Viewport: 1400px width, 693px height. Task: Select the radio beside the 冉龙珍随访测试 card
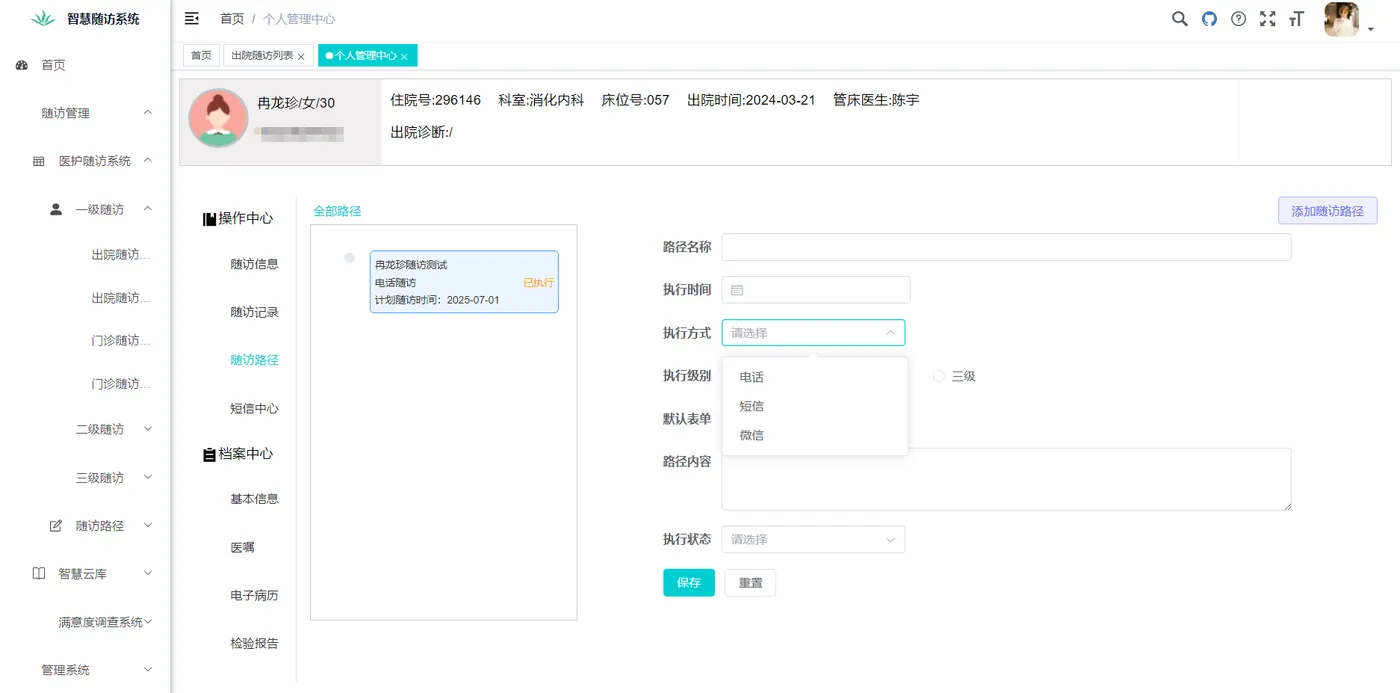[x=349, y=257]
